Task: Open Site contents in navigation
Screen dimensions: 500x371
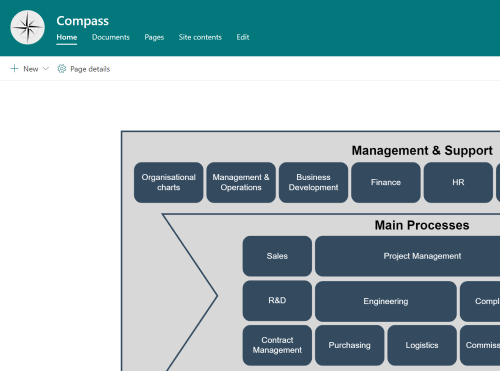Action: click(x=200, y=37)
